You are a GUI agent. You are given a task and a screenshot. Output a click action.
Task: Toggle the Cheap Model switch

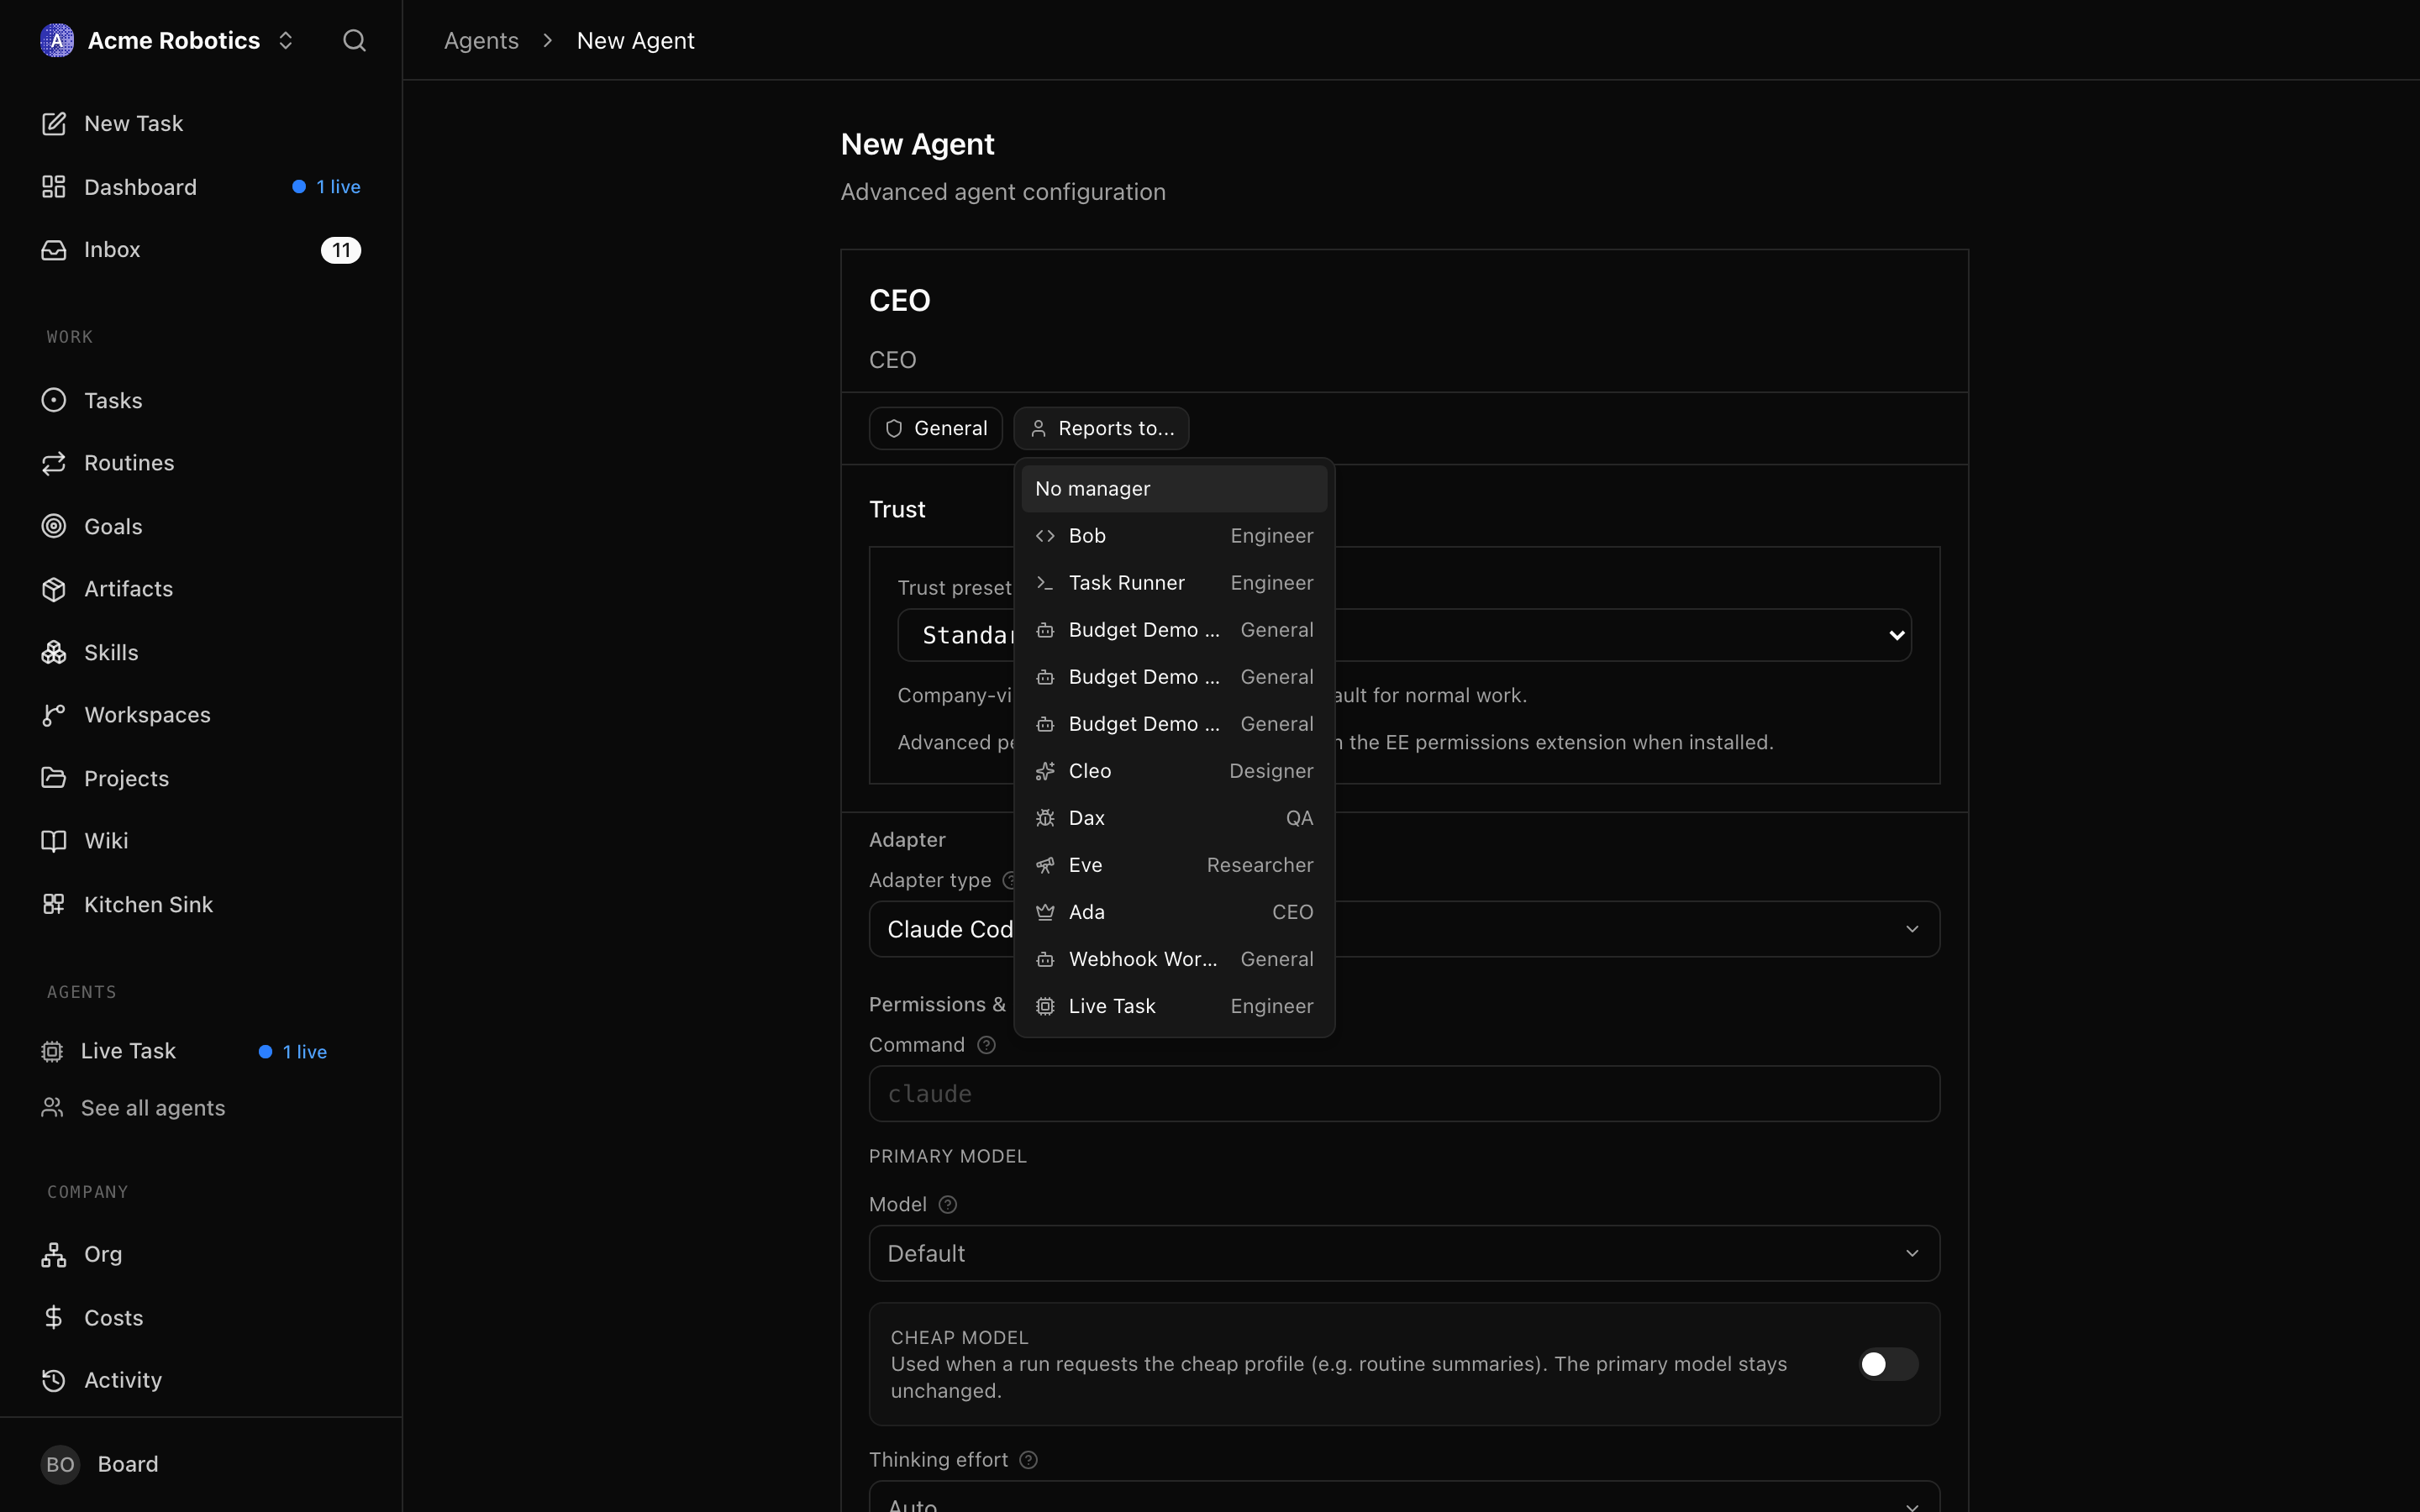pos(1888,1364)
